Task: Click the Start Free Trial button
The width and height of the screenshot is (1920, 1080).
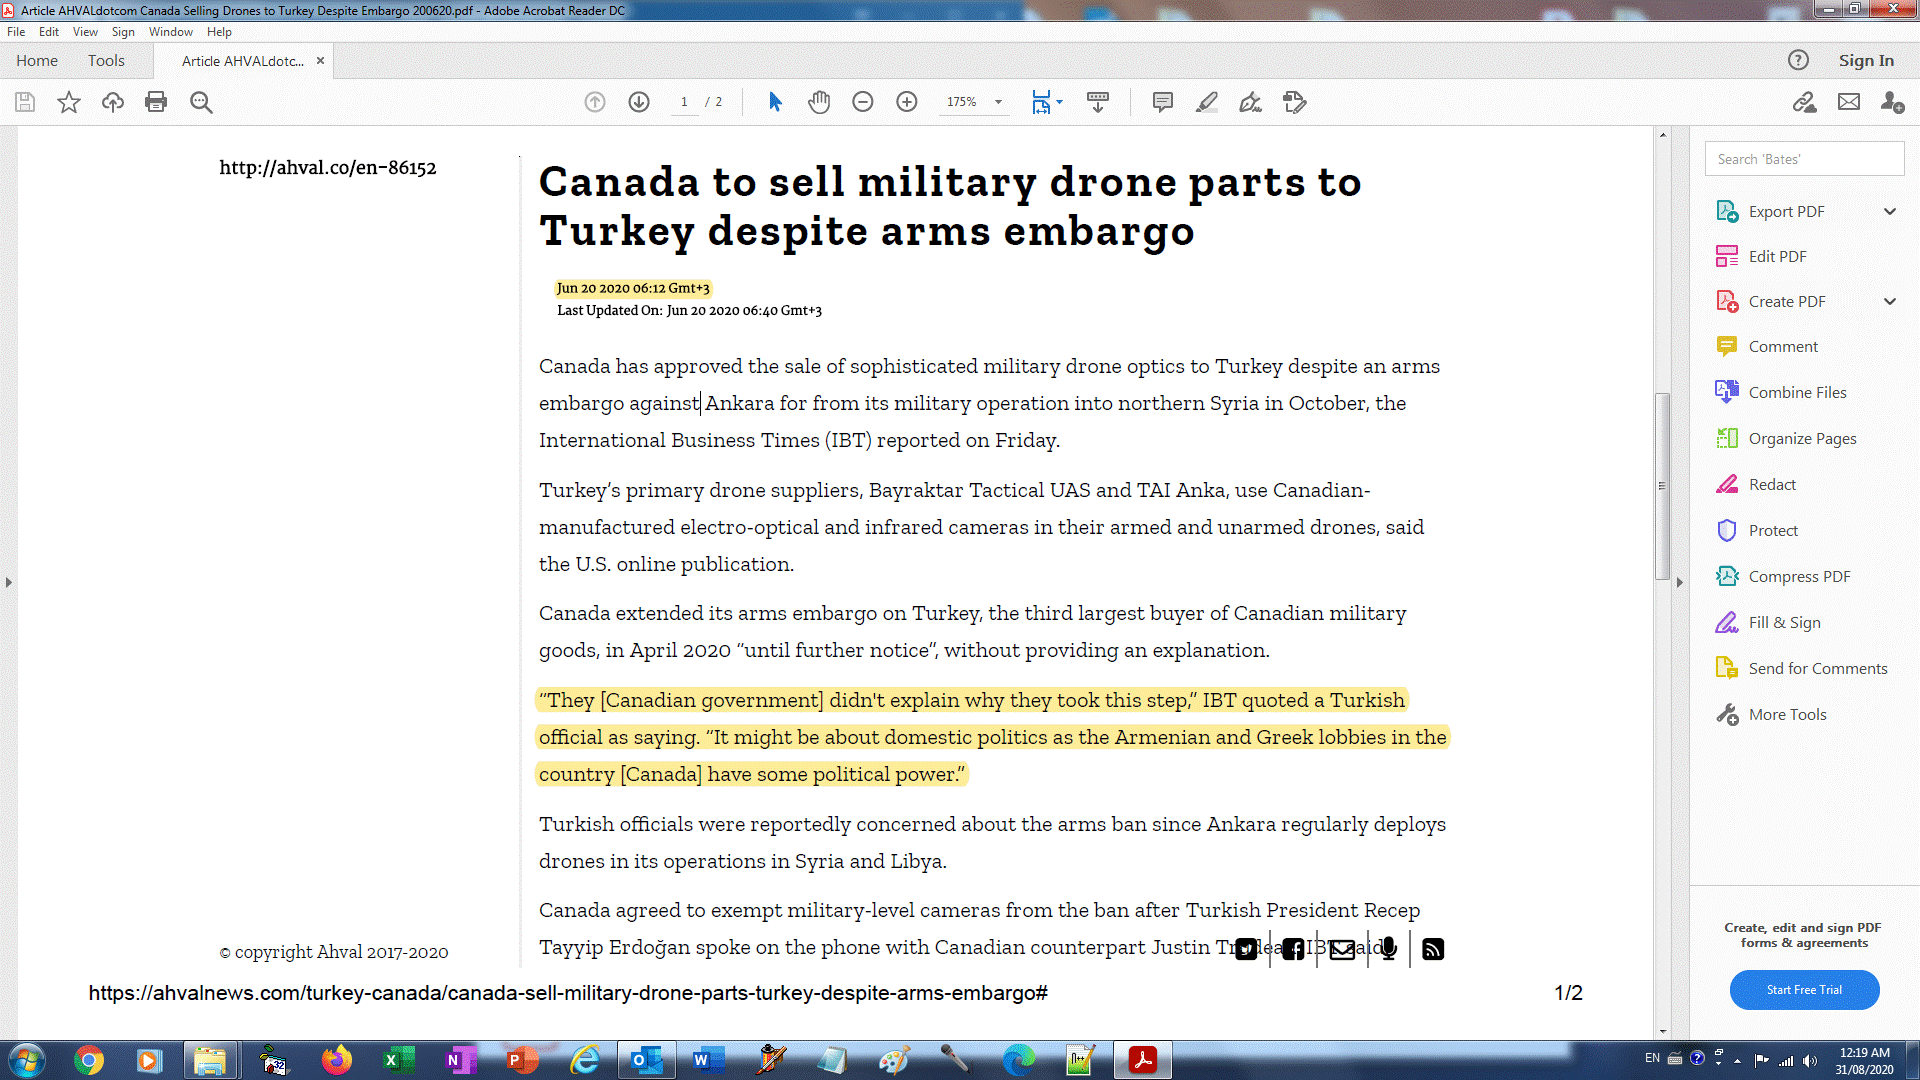Action: pos(1804,990)
